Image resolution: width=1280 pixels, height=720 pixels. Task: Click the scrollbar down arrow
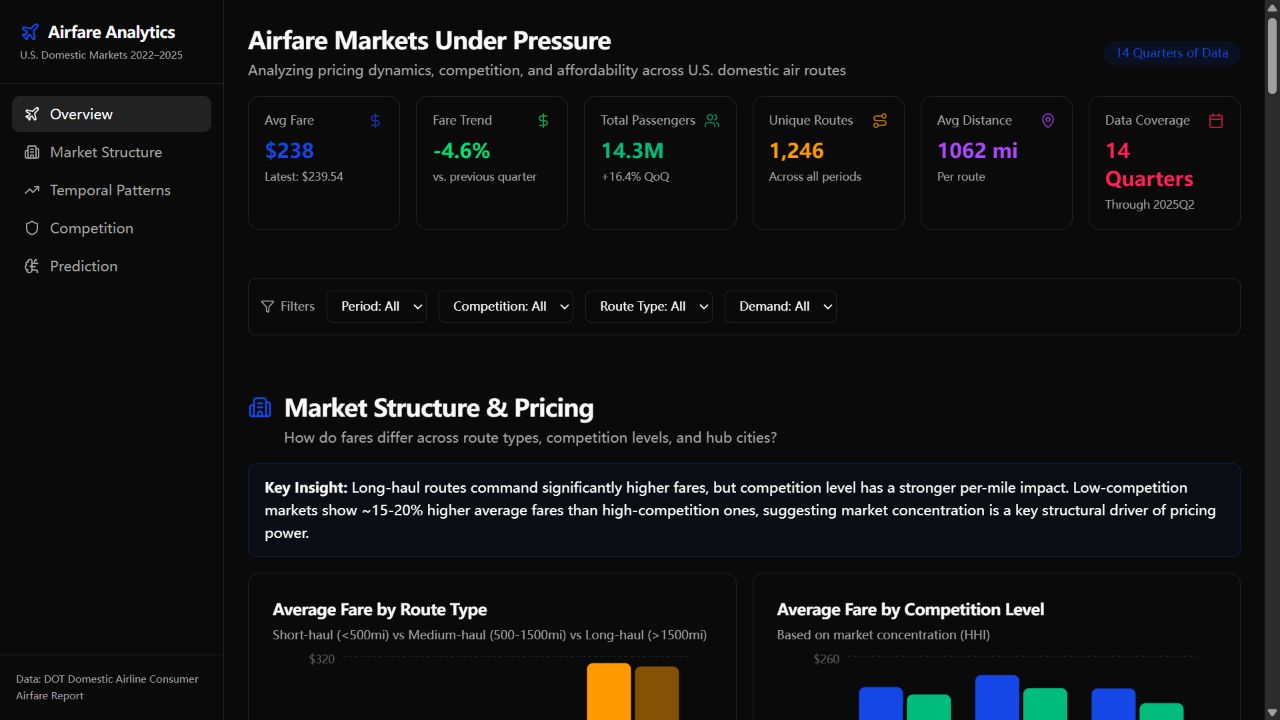click(1272, 711)
